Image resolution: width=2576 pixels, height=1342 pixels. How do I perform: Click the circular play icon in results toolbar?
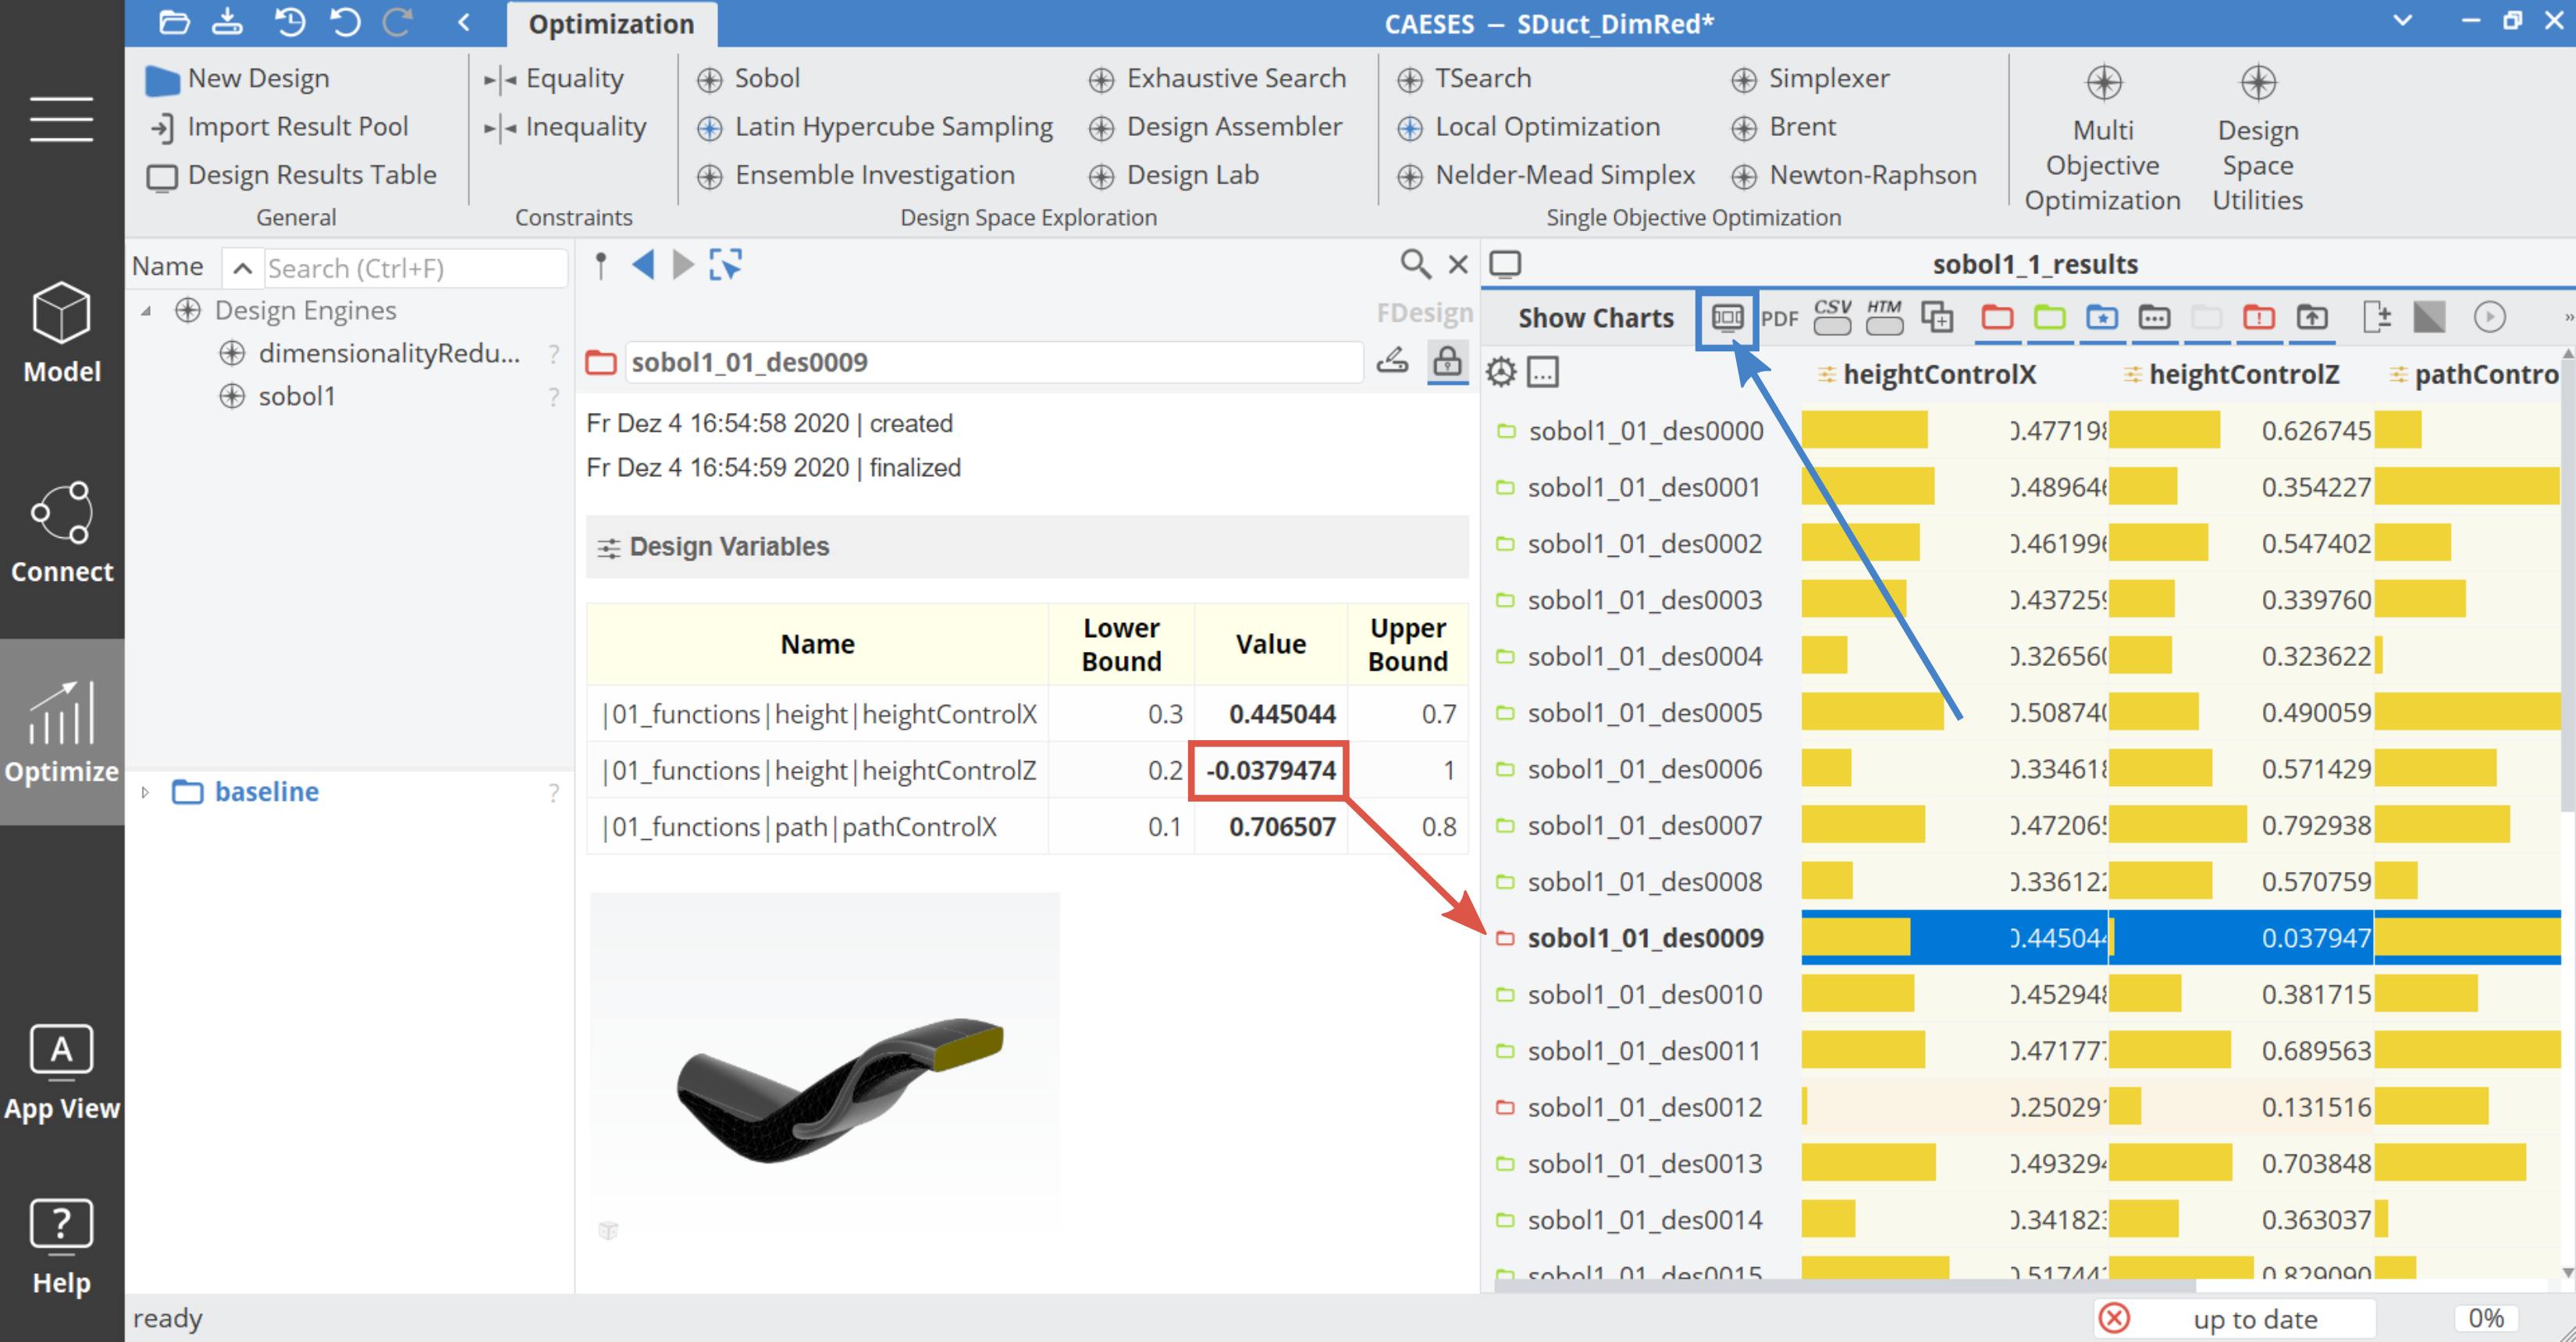[x=2489, y=317]
